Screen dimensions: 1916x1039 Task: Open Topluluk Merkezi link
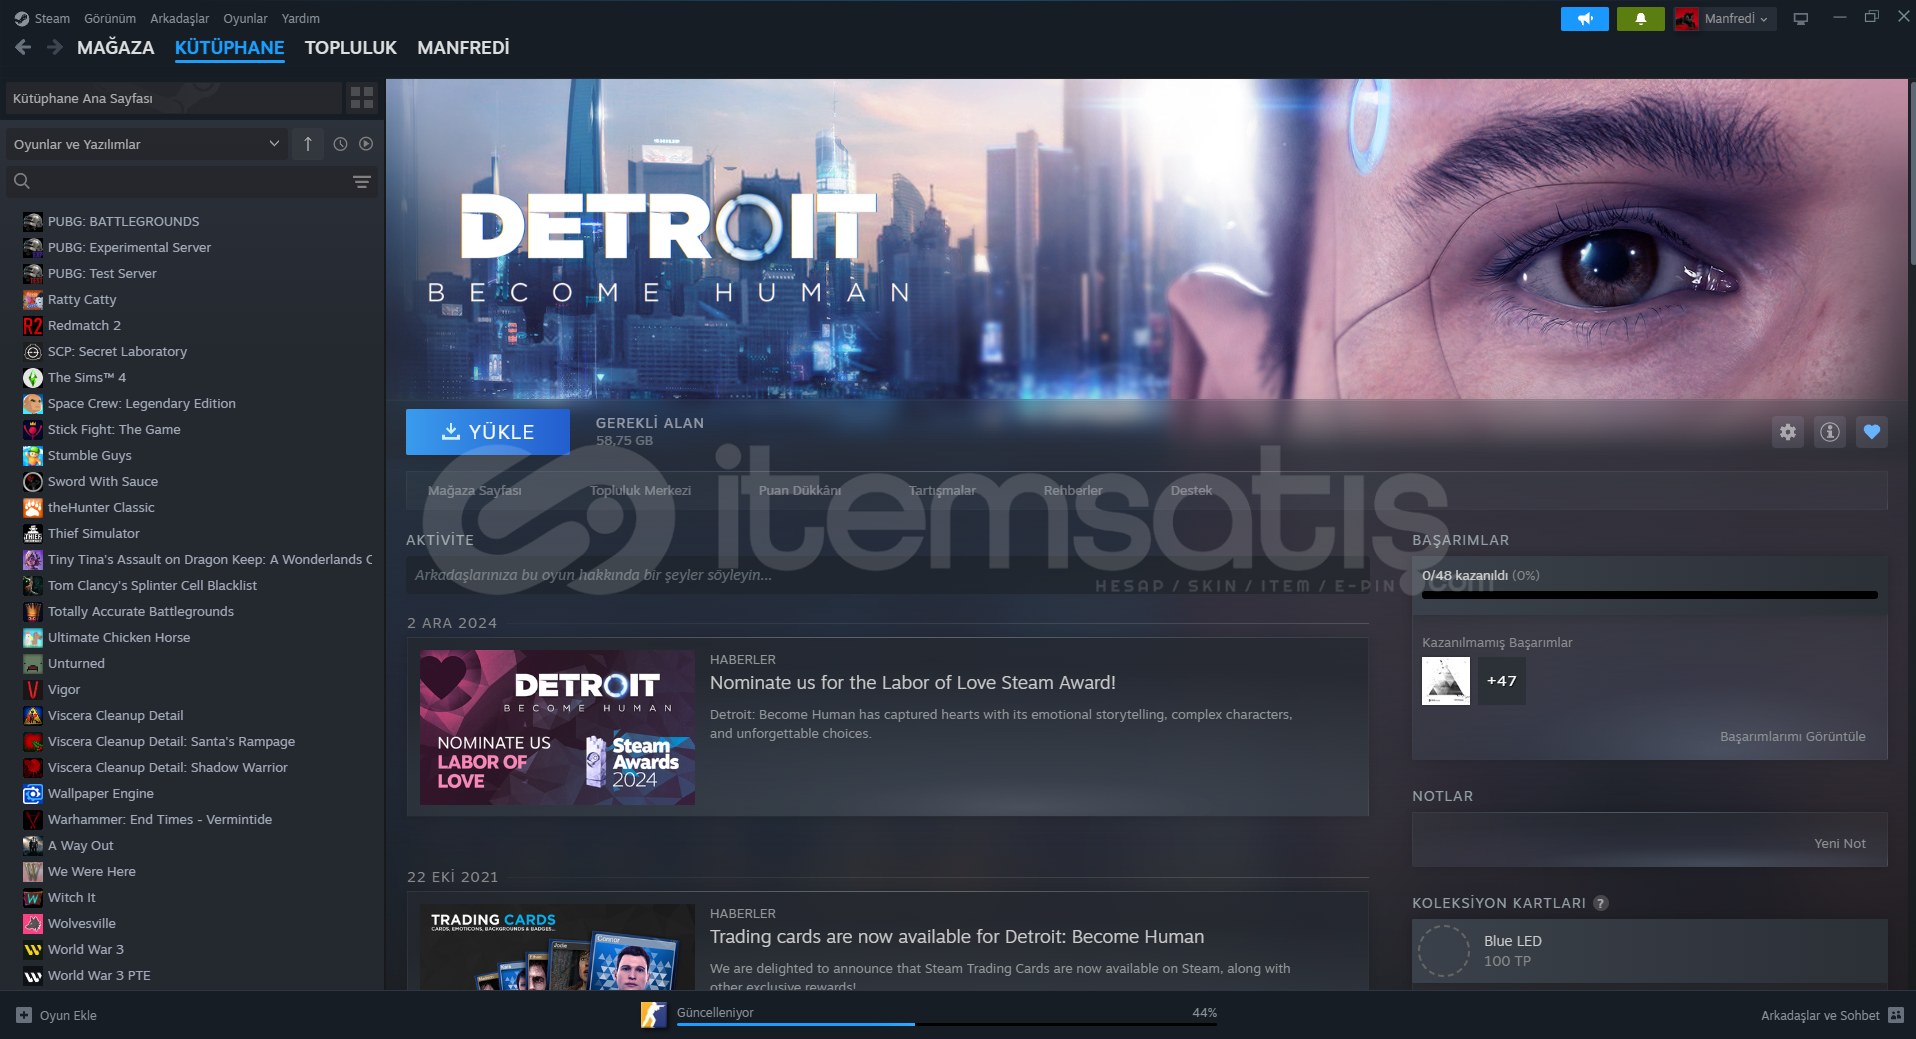pos(640,491)
